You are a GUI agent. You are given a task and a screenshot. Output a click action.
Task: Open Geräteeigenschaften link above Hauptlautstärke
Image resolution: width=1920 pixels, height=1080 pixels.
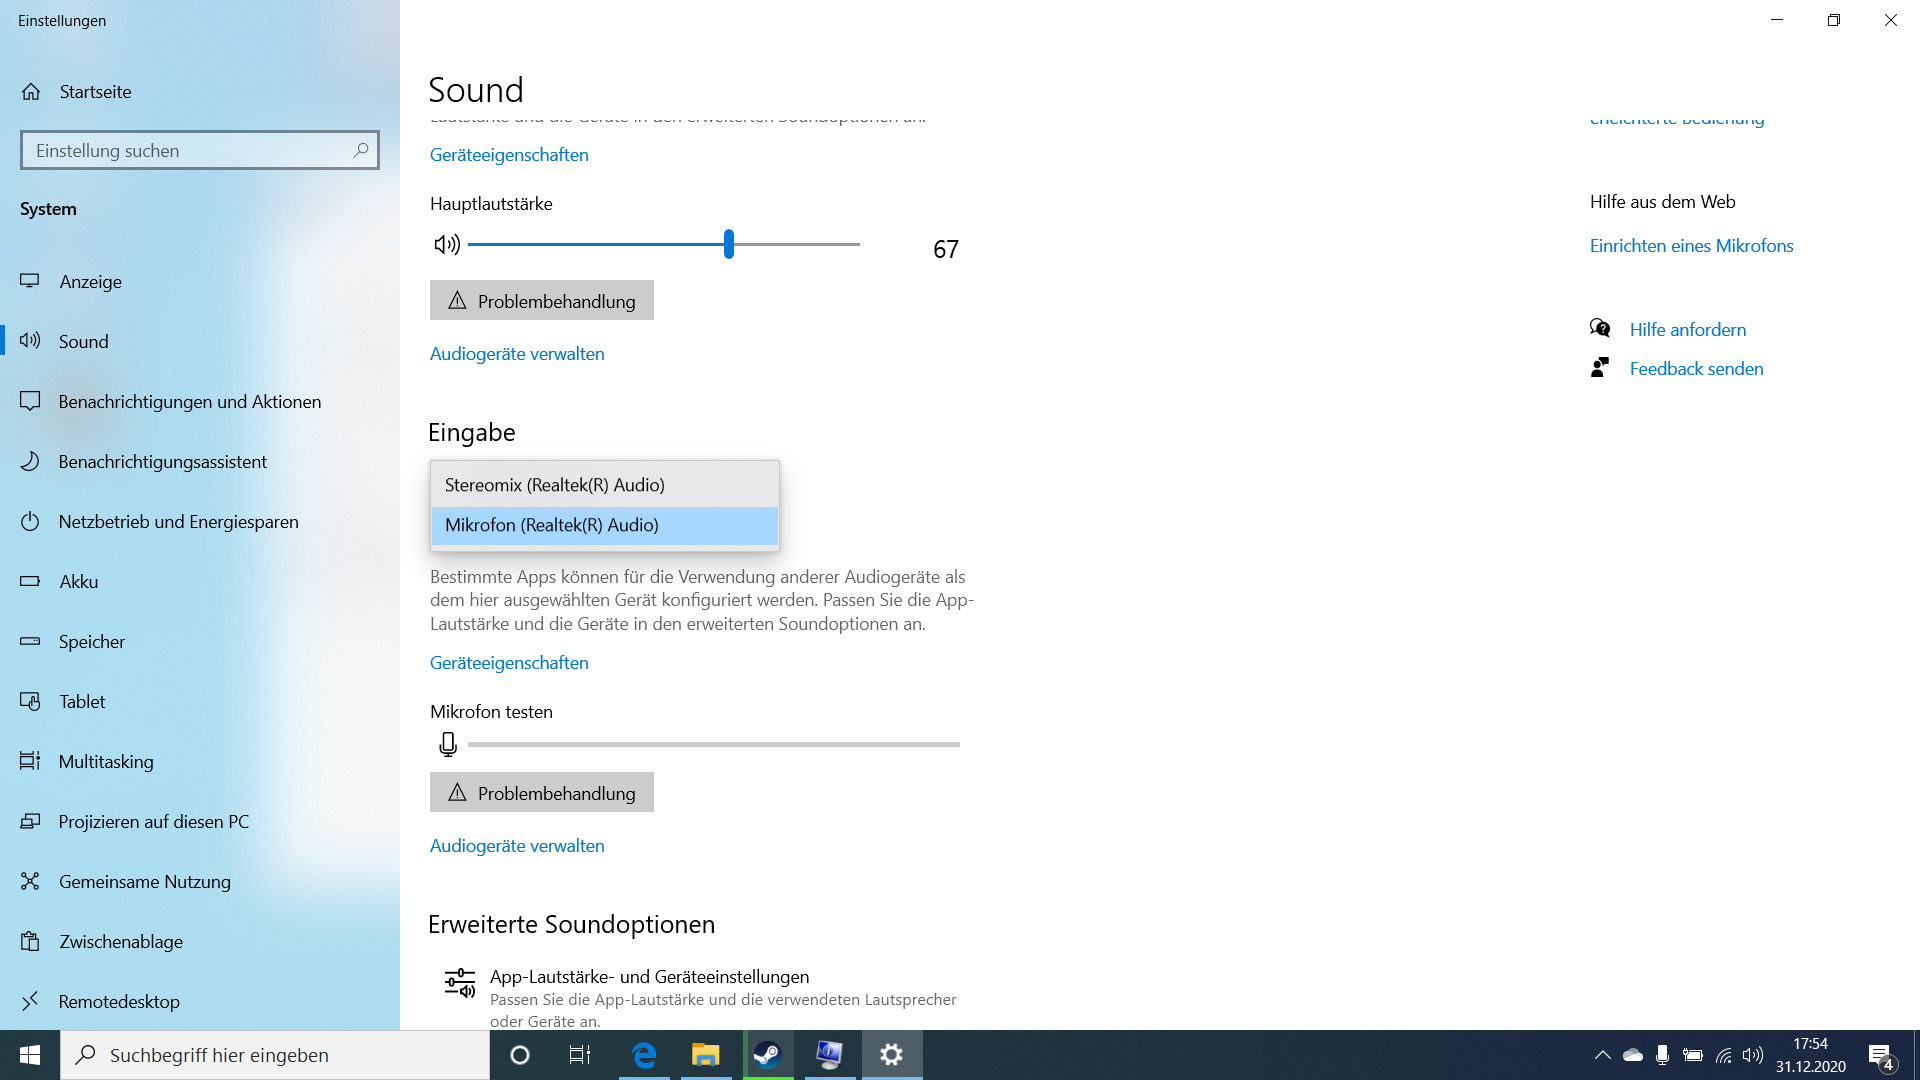(x=509, y=155)
